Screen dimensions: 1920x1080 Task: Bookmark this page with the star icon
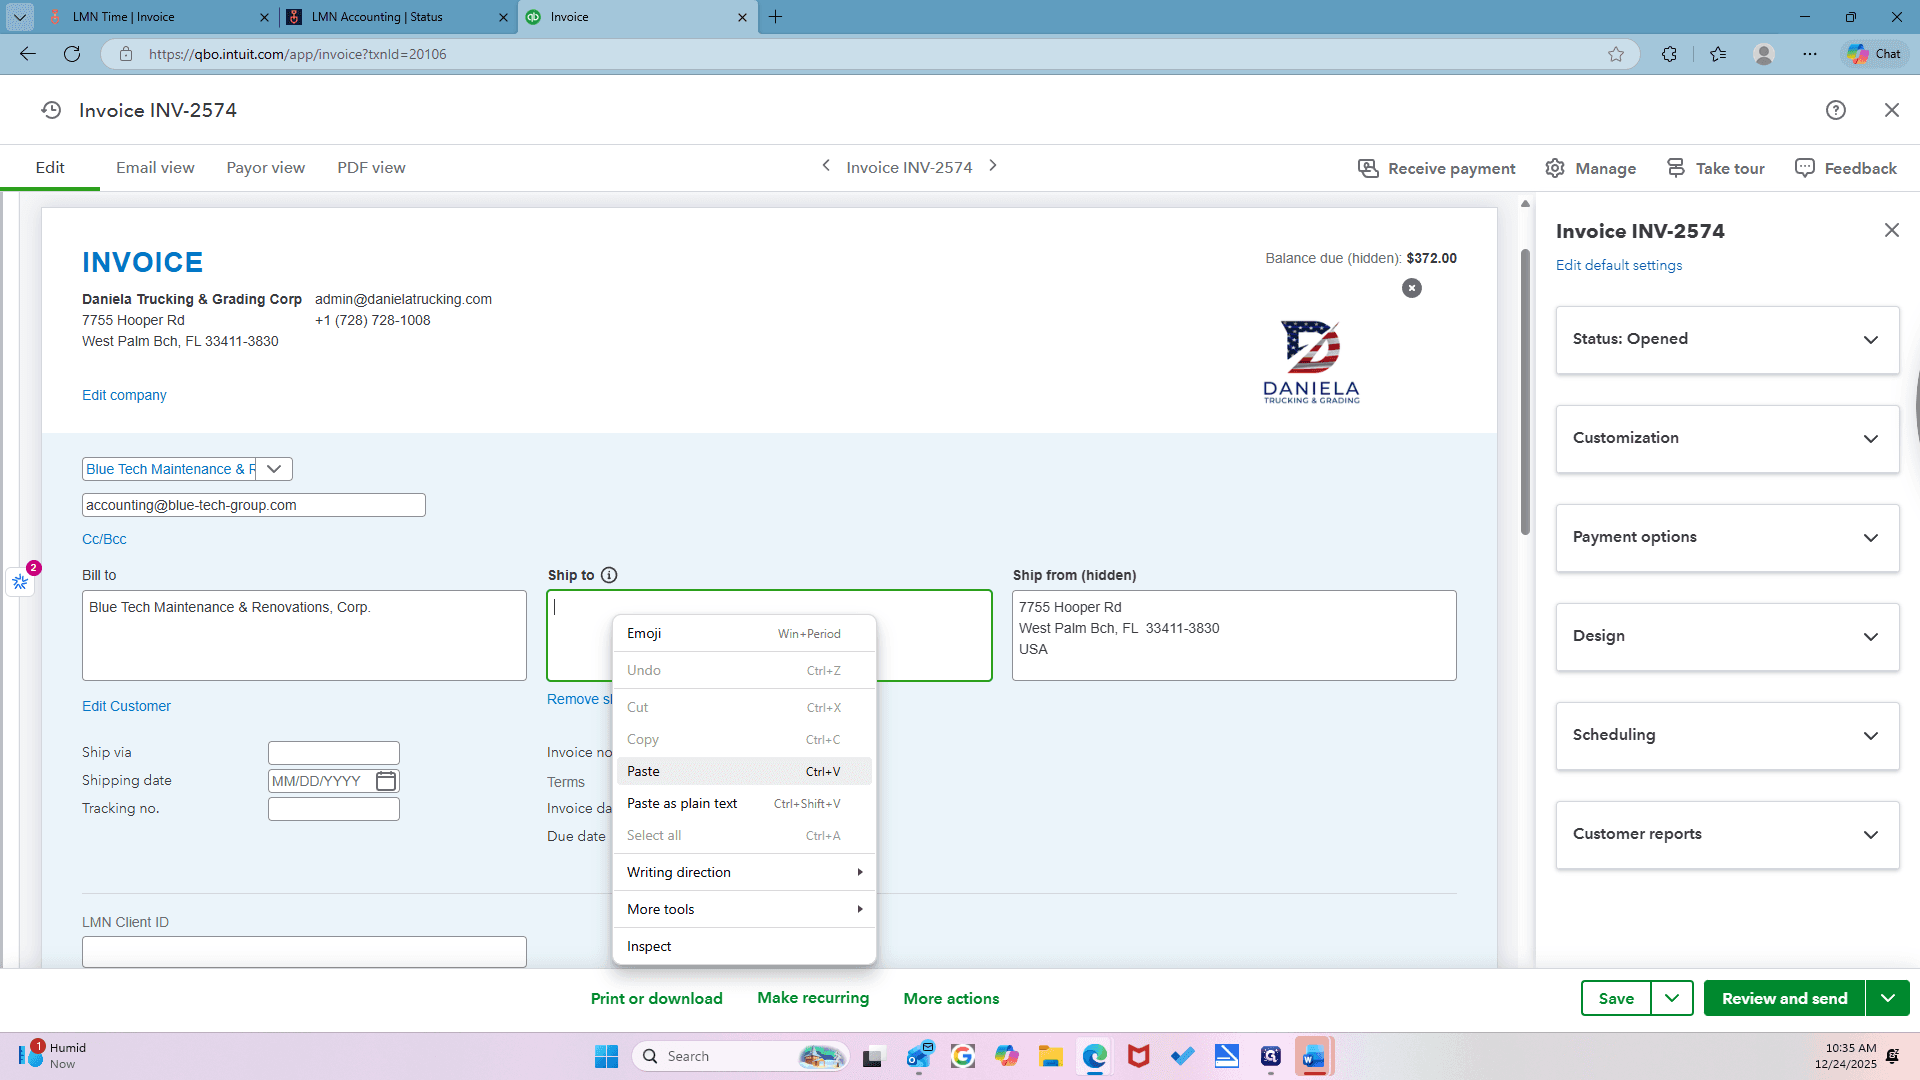pyautogui.click(x=1616, y=54)
